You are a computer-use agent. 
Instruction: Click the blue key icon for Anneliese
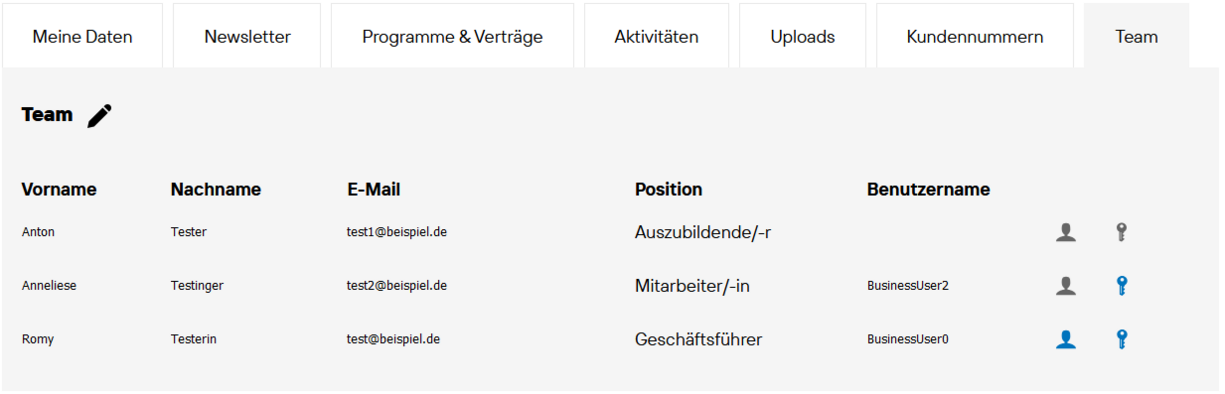coord(1122,286)
